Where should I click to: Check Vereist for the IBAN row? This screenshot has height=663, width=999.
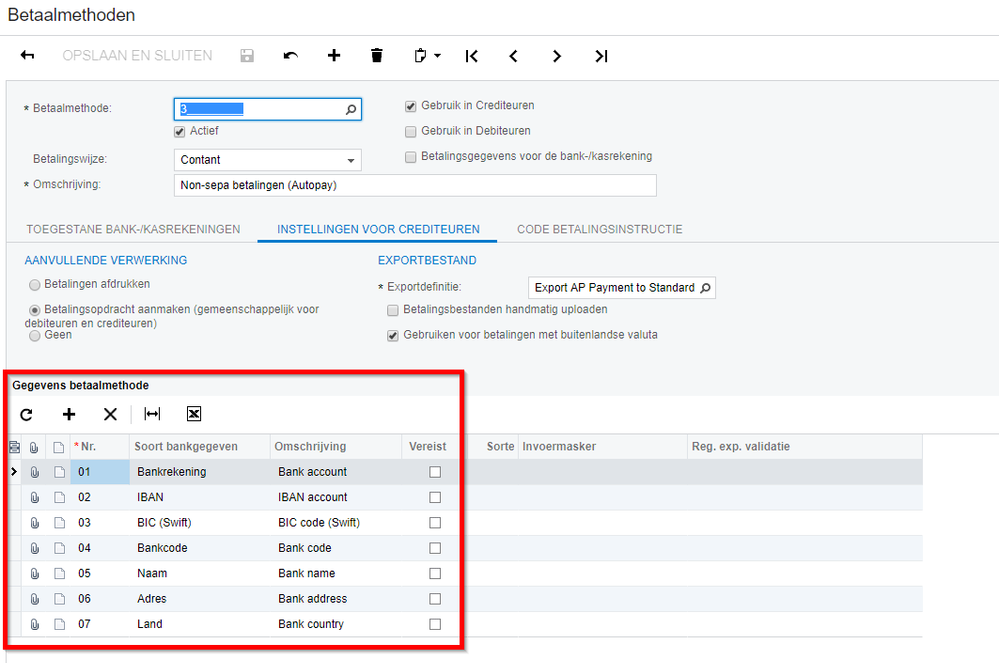click(435, 497)
